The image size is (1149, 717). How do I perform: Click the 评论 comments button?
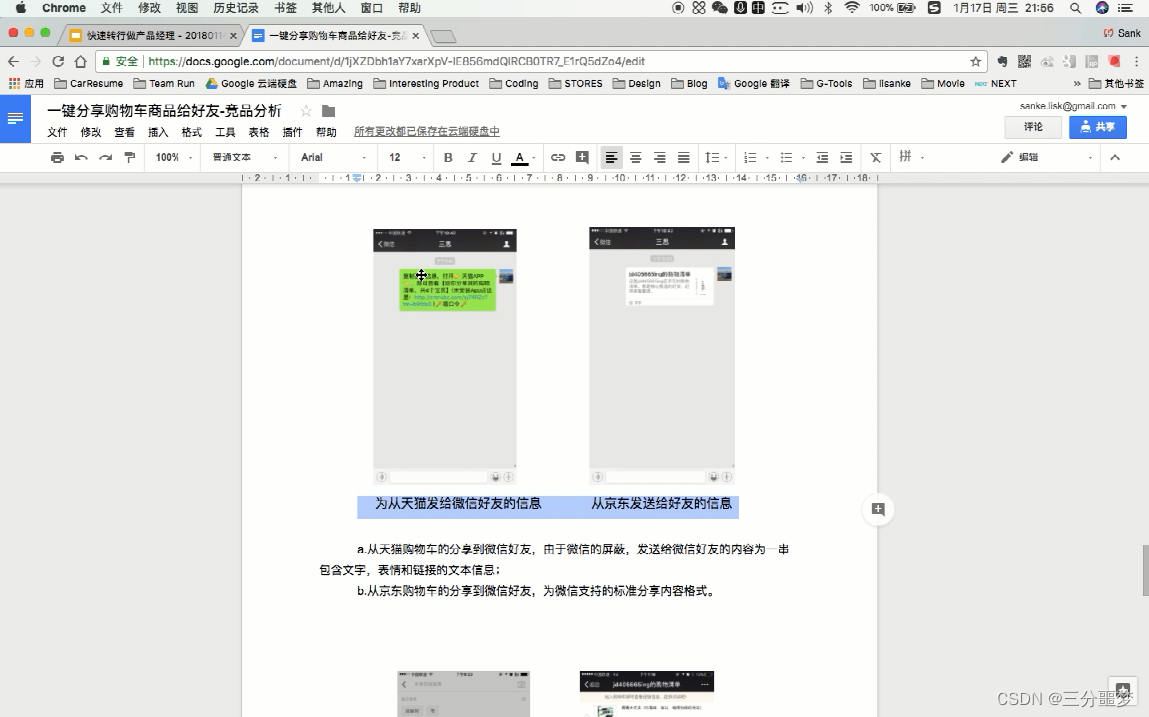point(1032,127)
